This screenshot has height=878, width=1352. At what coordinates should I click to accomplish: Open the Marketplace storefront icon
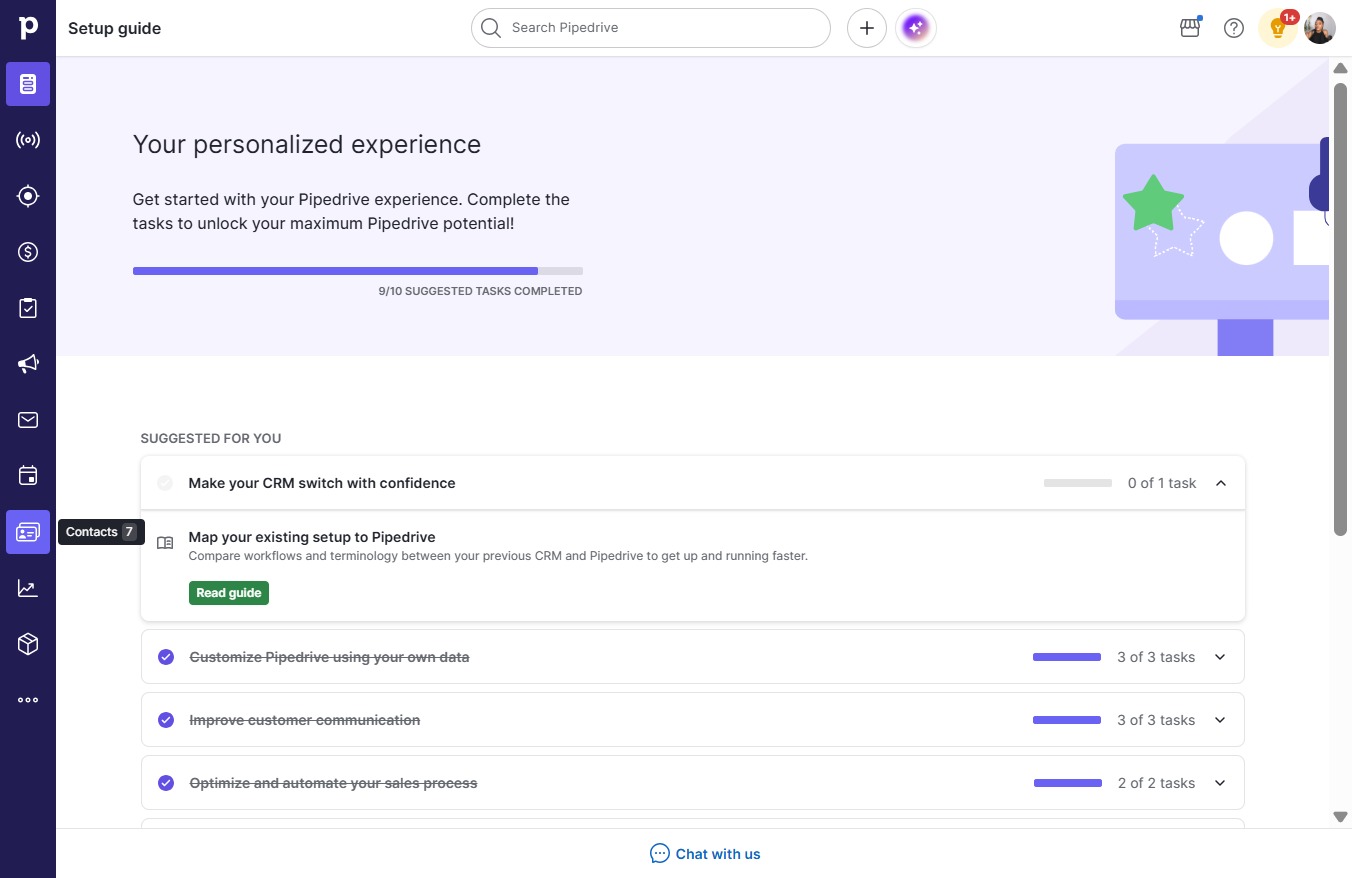[1190, 28]
